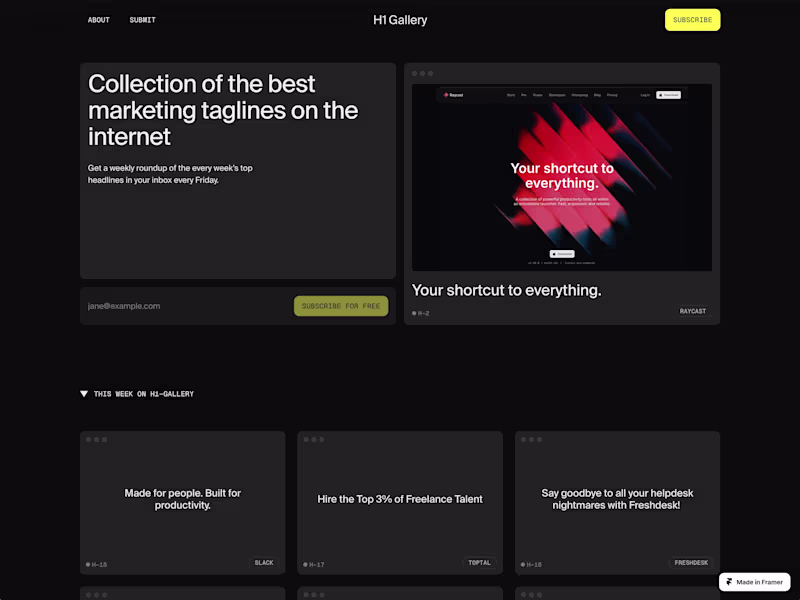The image size is (800, 600).
Task: Open the SUBMIT page link
Action: (x=142, y=20)
